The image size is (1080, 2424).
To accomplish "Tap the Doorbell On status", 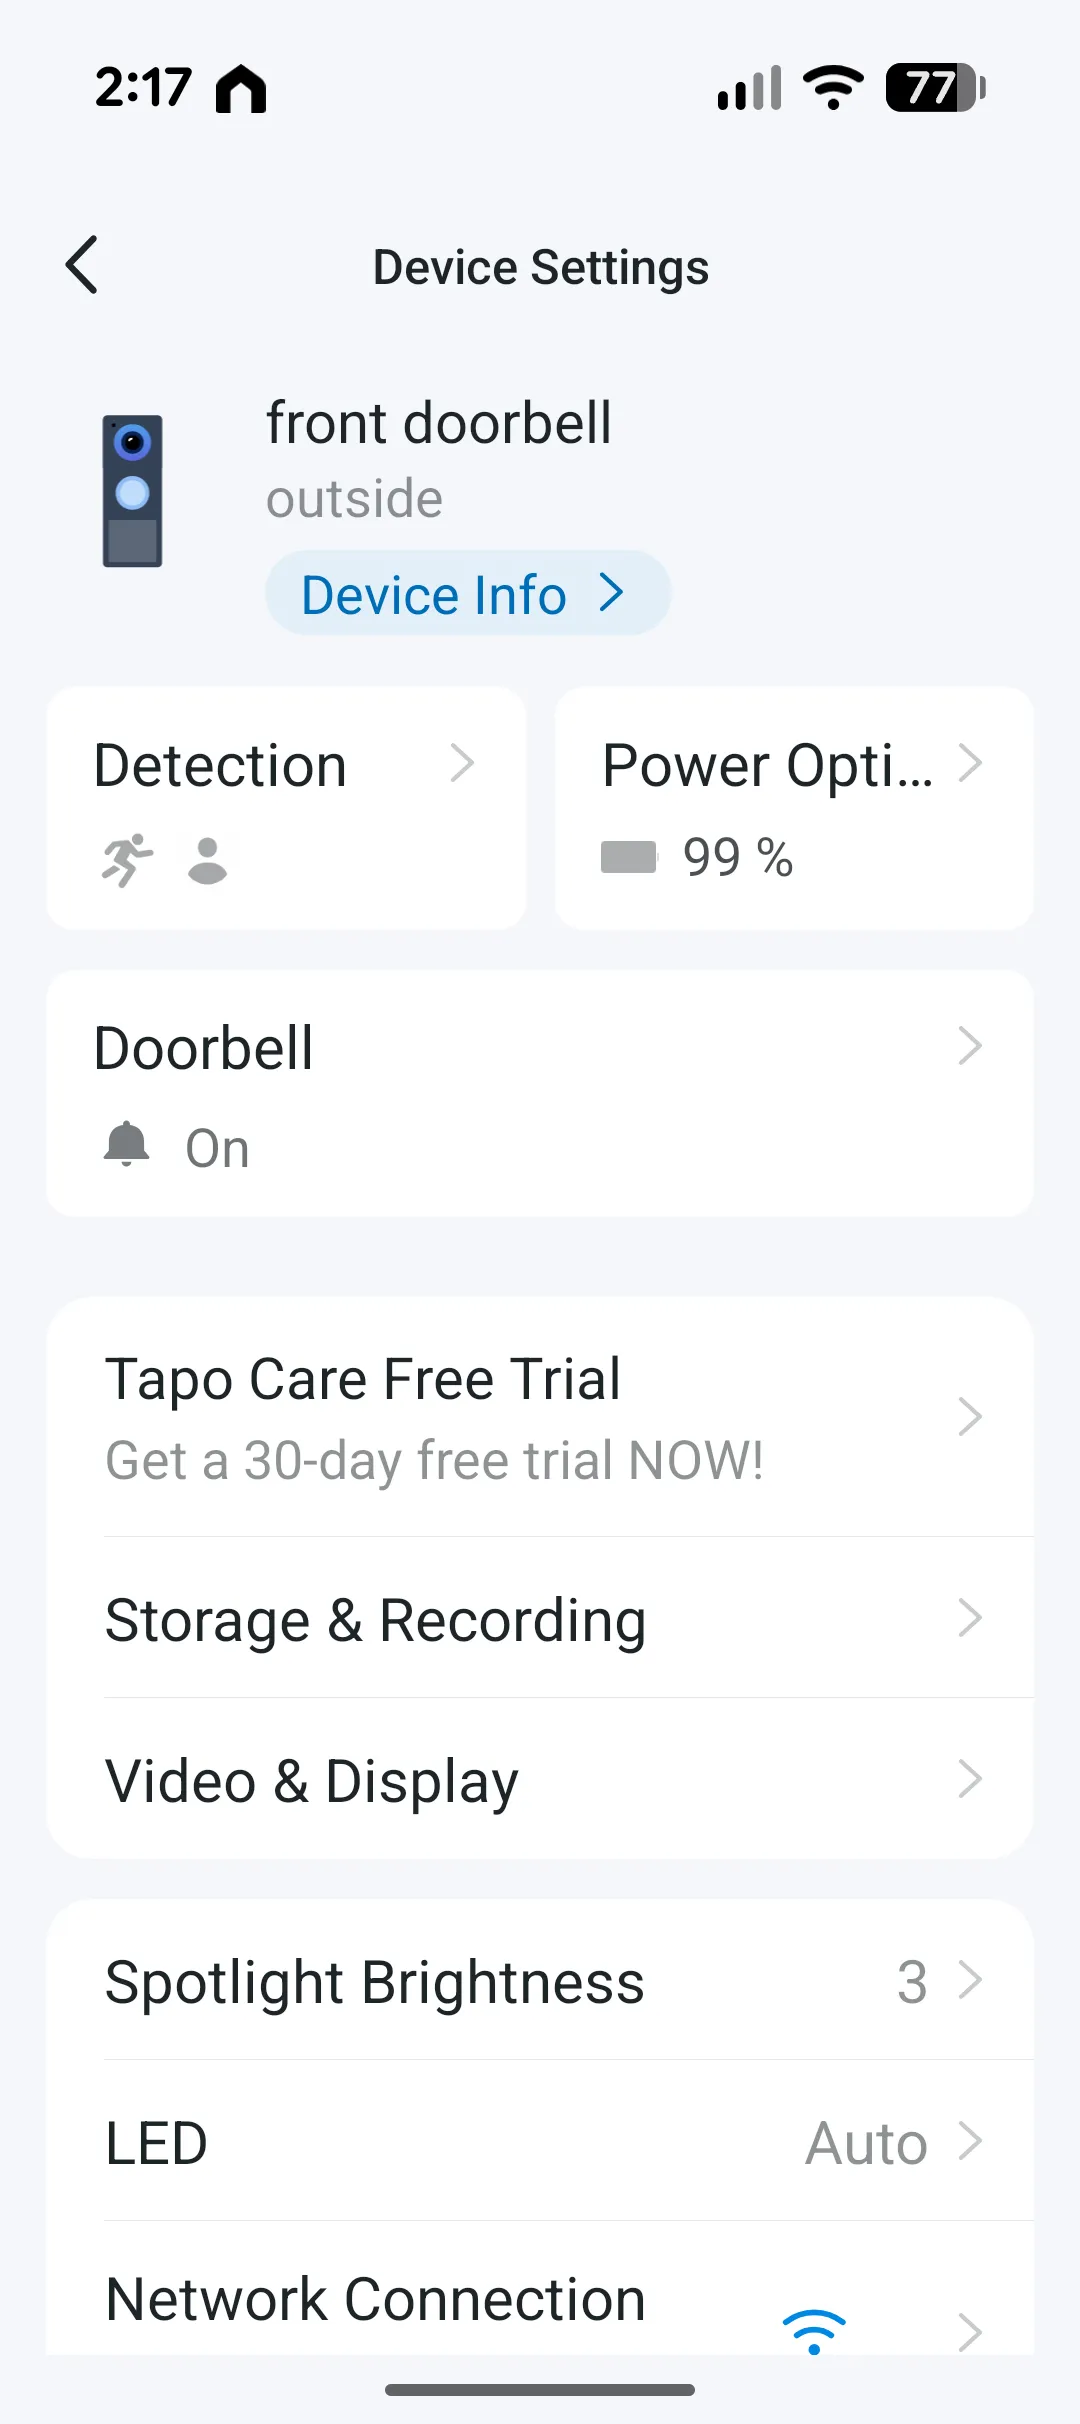I will pyautogui.click(x=217, y=1148).
